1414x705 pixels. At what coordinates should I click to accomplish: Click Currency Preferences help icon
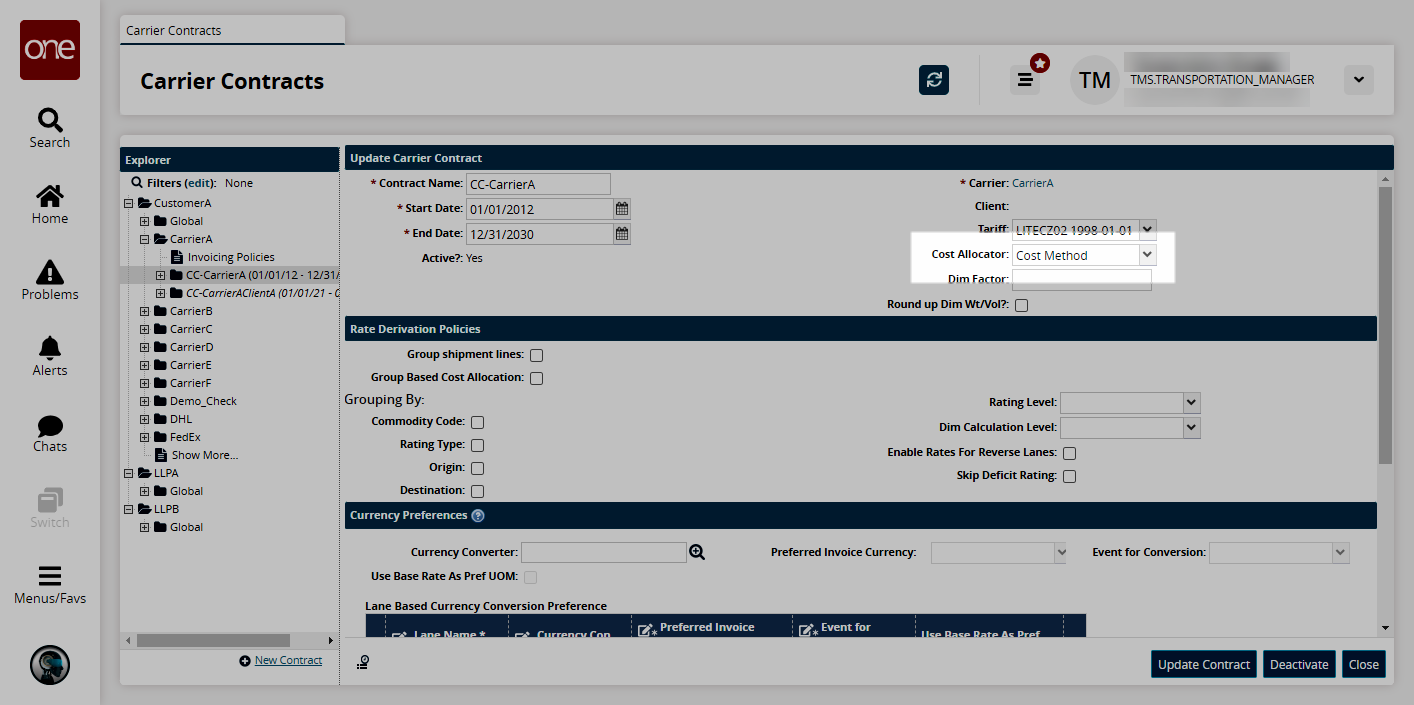(x=478, y=516)
